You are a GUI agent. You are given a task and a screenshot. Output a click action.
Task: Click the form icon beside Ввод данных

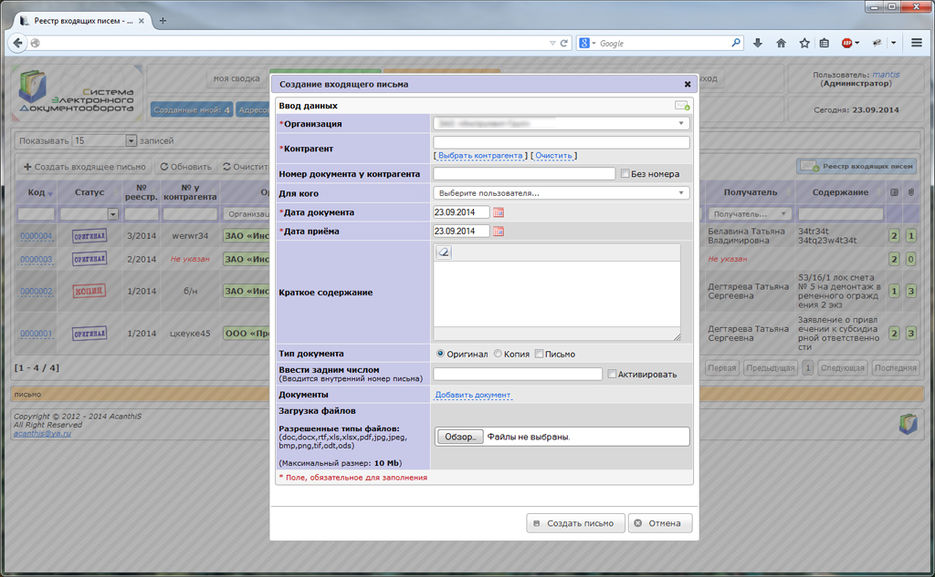coord(682,106)
